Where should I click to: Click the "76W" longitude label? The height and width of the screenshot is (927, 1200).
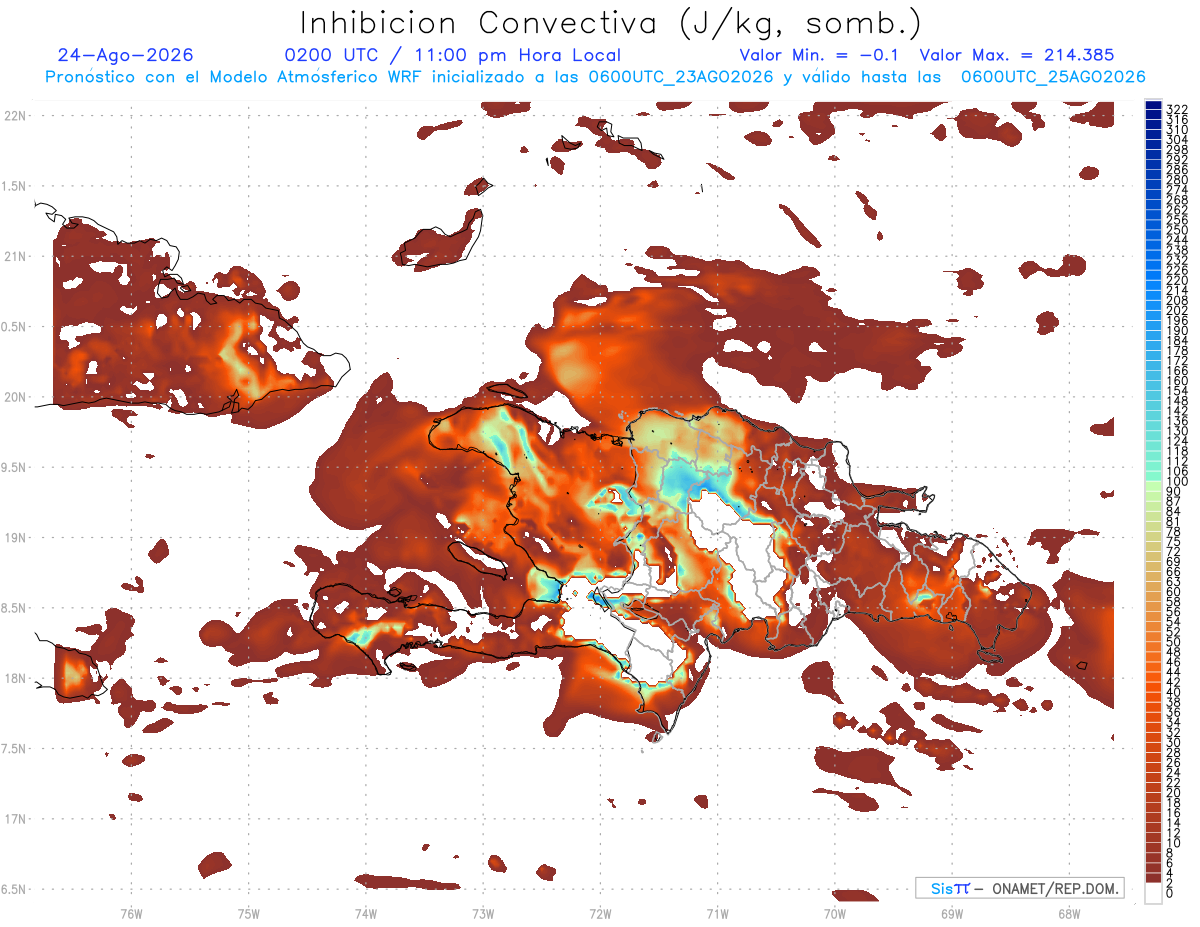[x=131, y=913]
